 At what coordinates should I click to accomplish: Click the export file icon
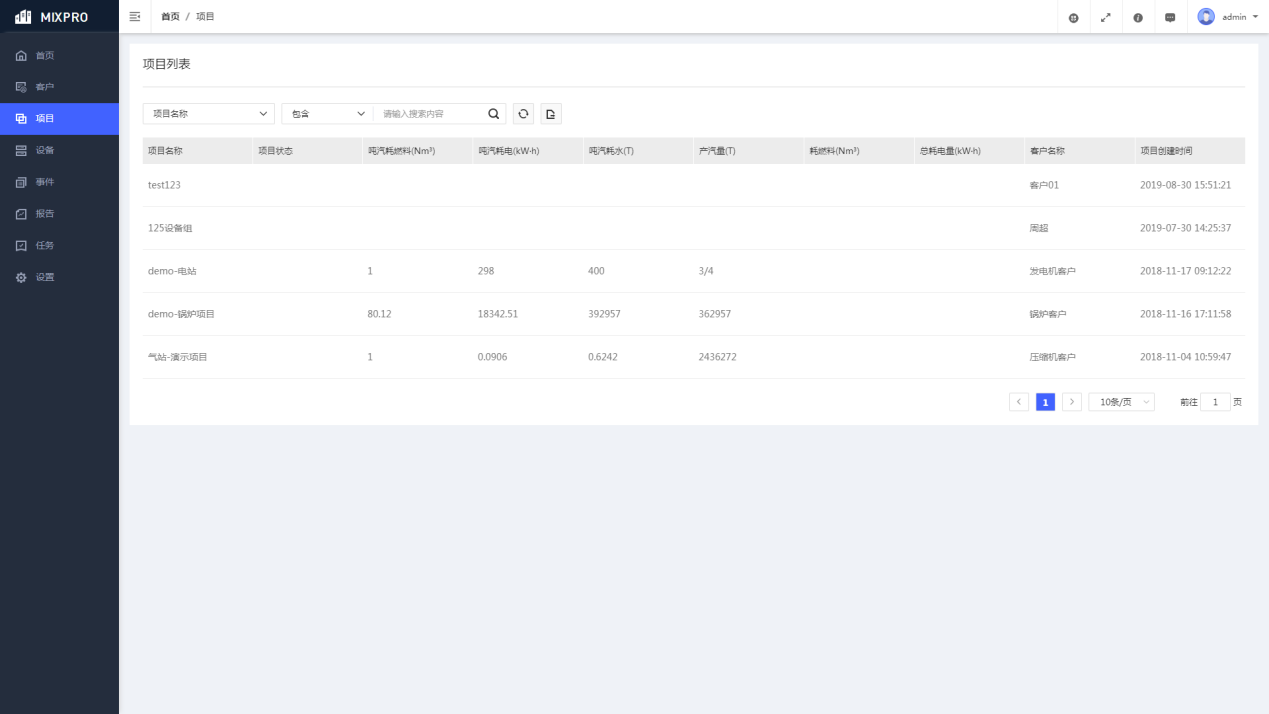[x=551, y=114]
